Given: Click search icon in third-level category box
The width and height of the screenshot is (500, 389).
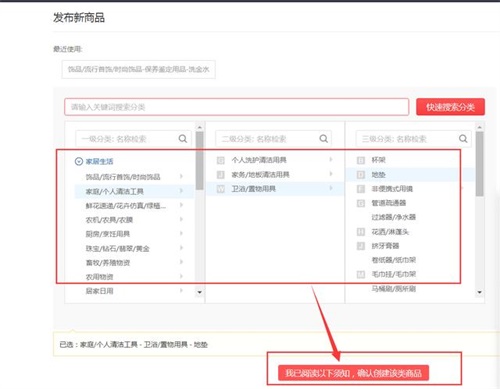Looking at the screenshot, I should click(463, 139).
